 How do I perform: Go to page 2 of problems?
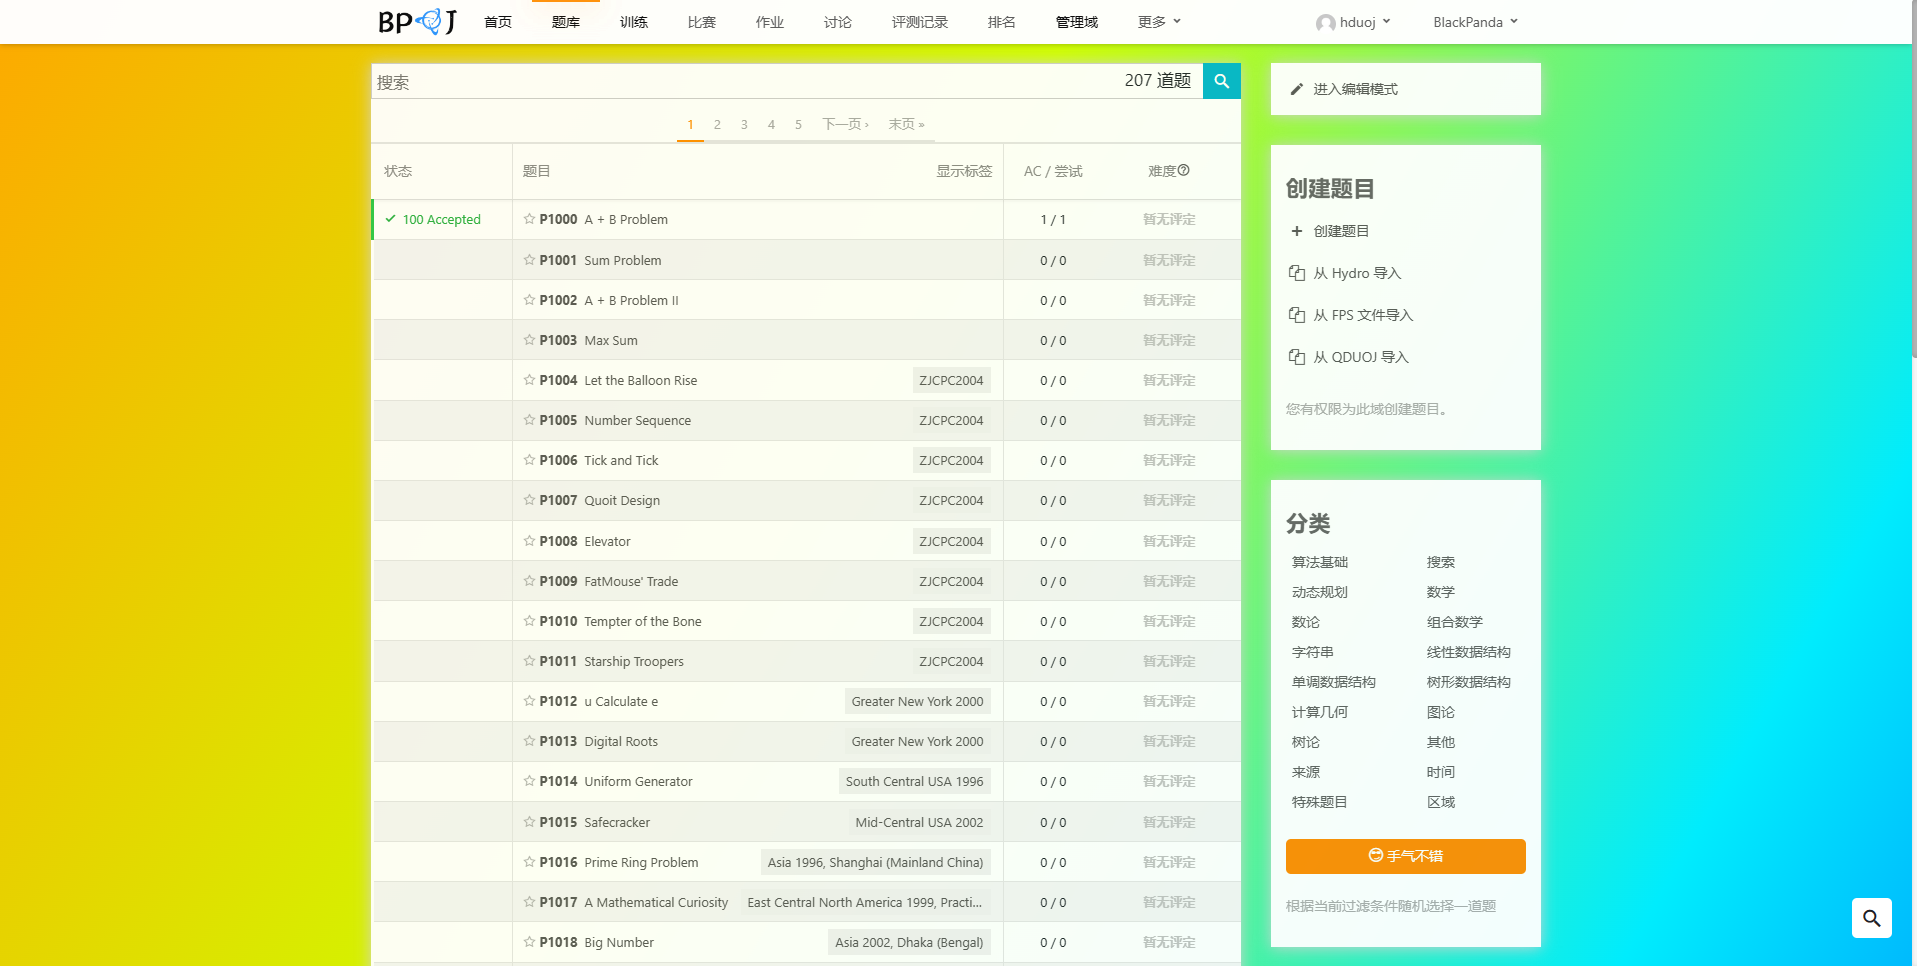[717, 124]
